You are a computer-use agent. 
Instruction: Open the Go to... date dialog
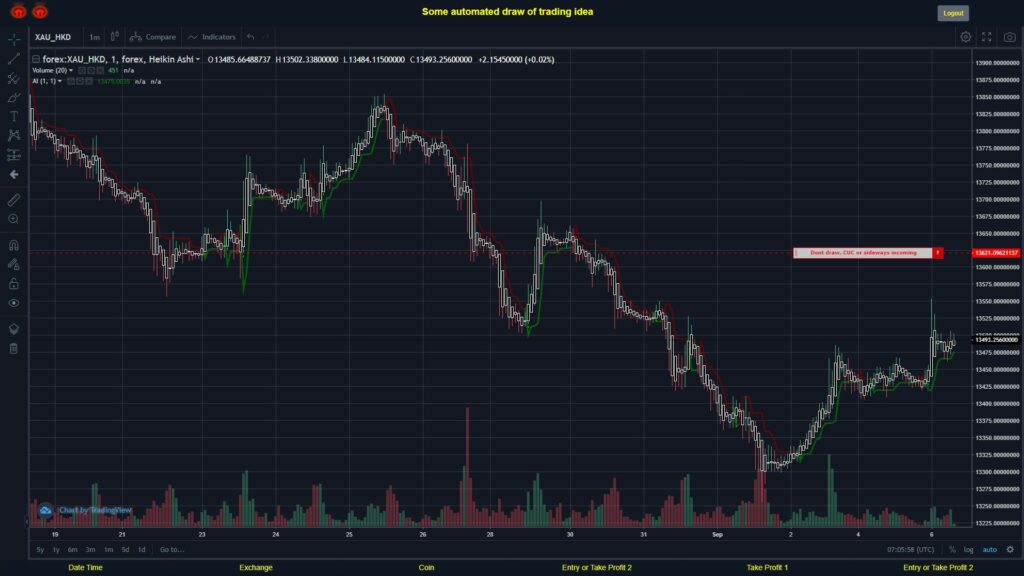point(172,550)
